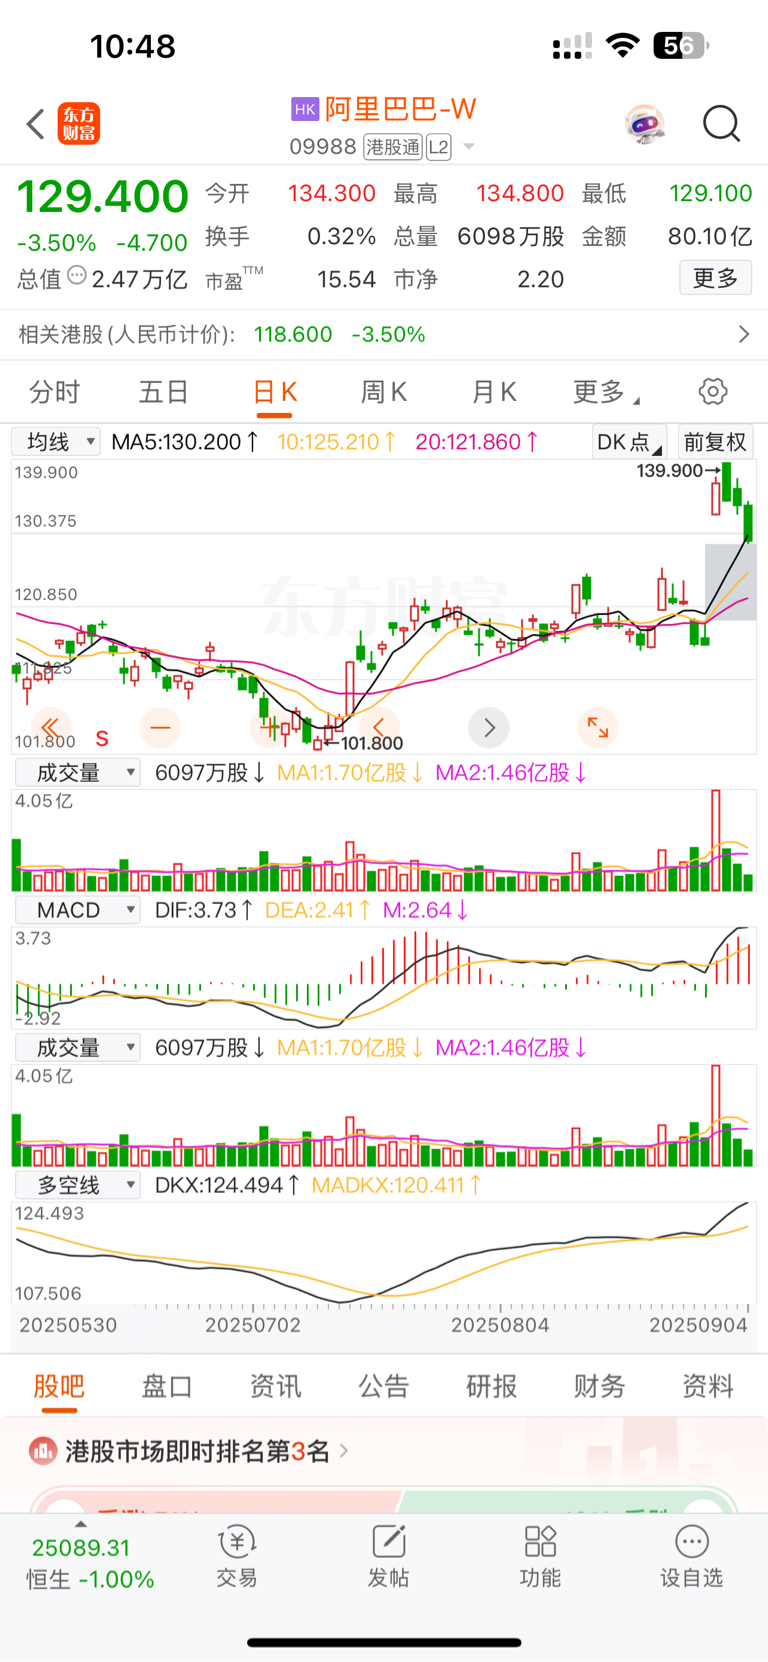Open the 公告 tab
Screen dimensions: 768x1662
coord(384,1386)
